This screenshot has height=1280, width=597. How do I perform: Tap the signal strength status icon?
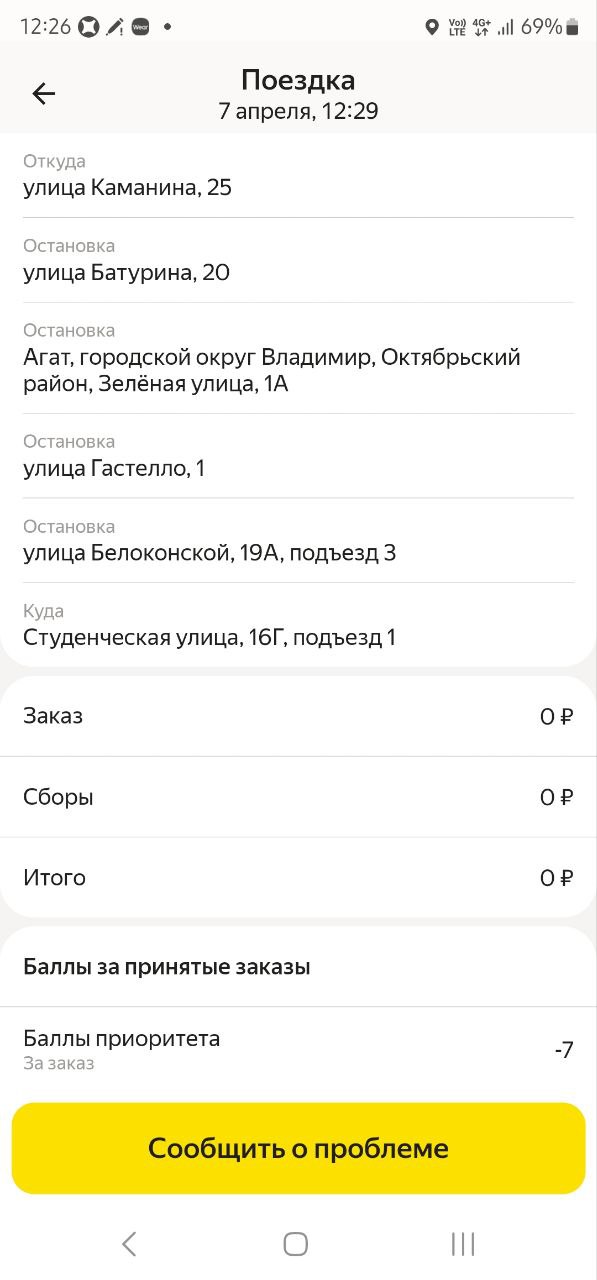[505, 27]
